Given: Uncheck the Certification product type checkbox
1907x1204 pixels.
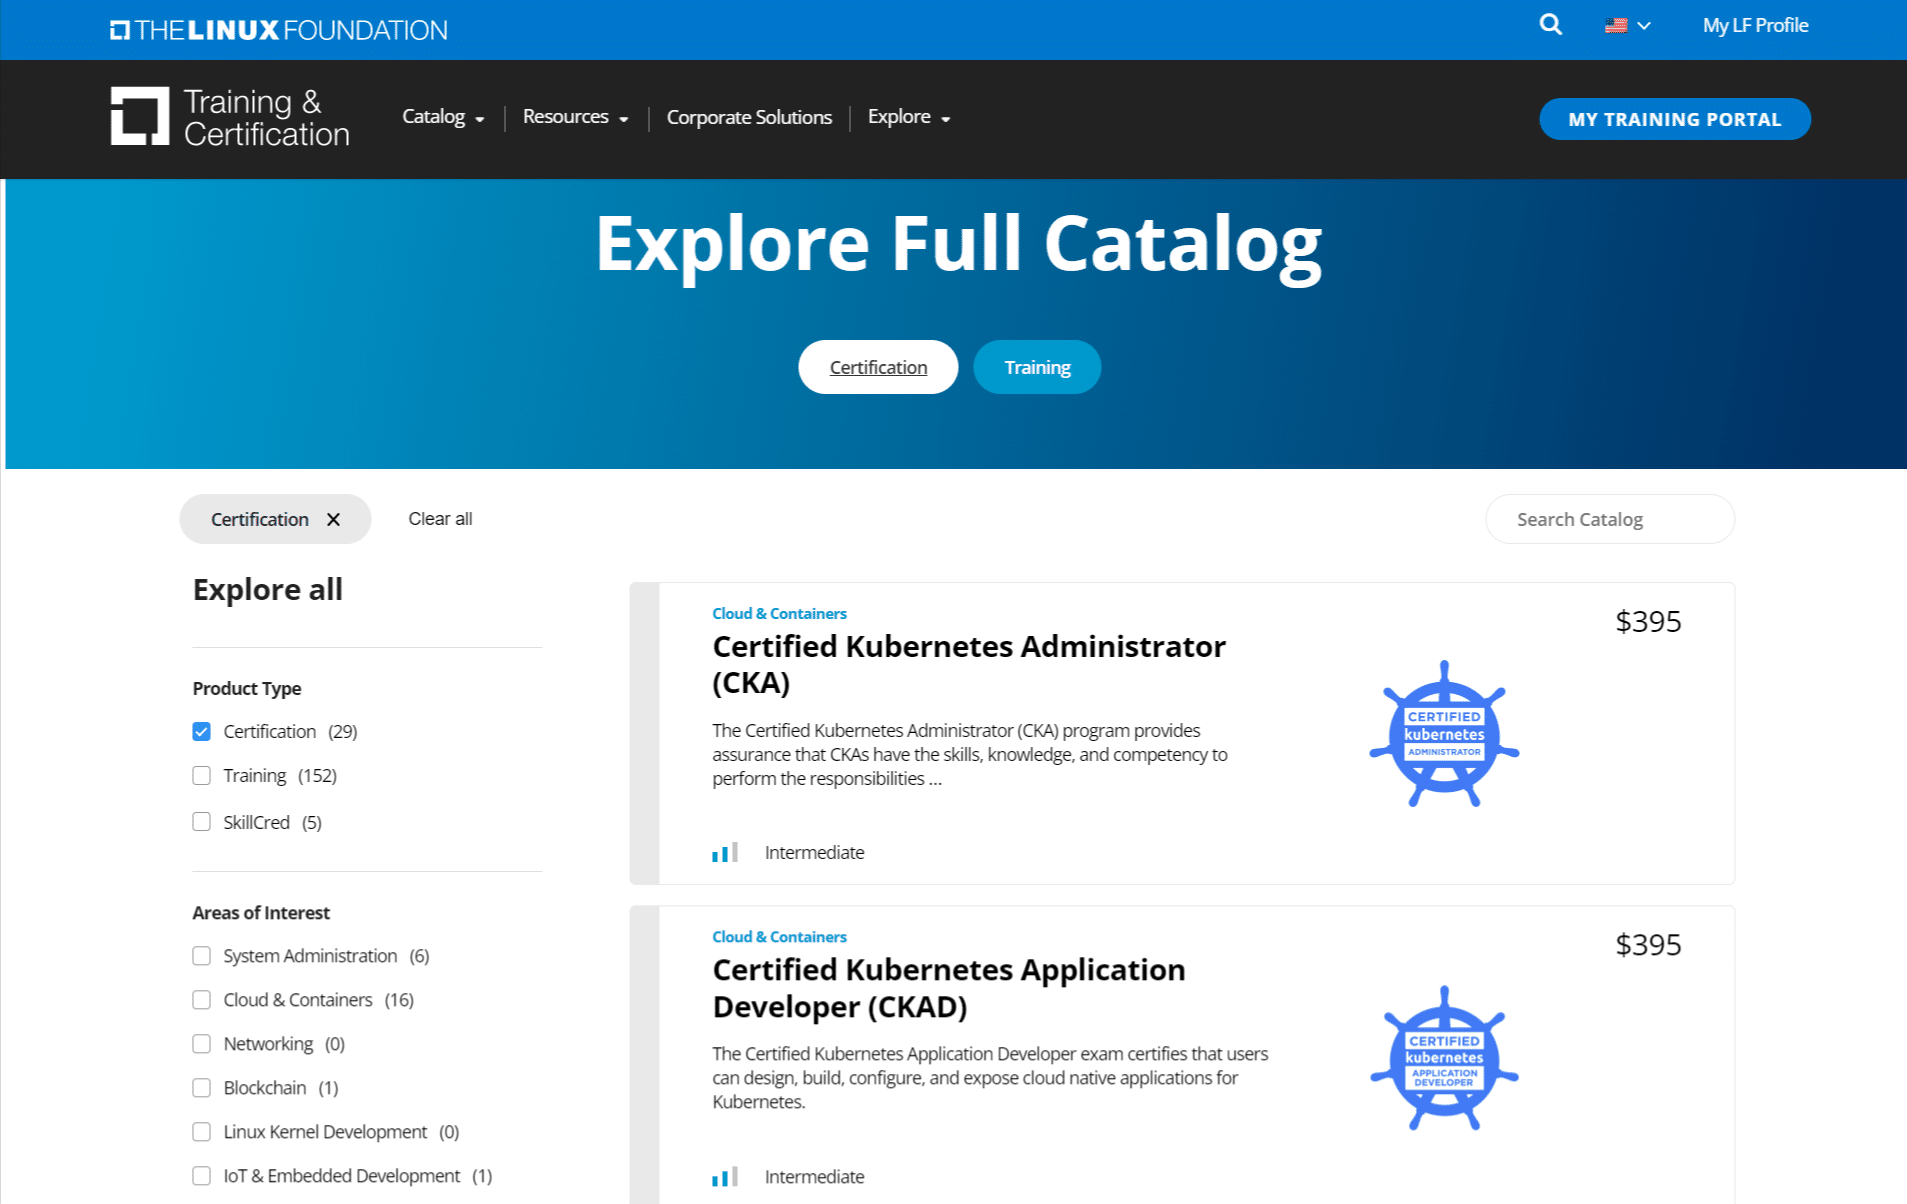Looking at the screenshot, I should point(202,732).
